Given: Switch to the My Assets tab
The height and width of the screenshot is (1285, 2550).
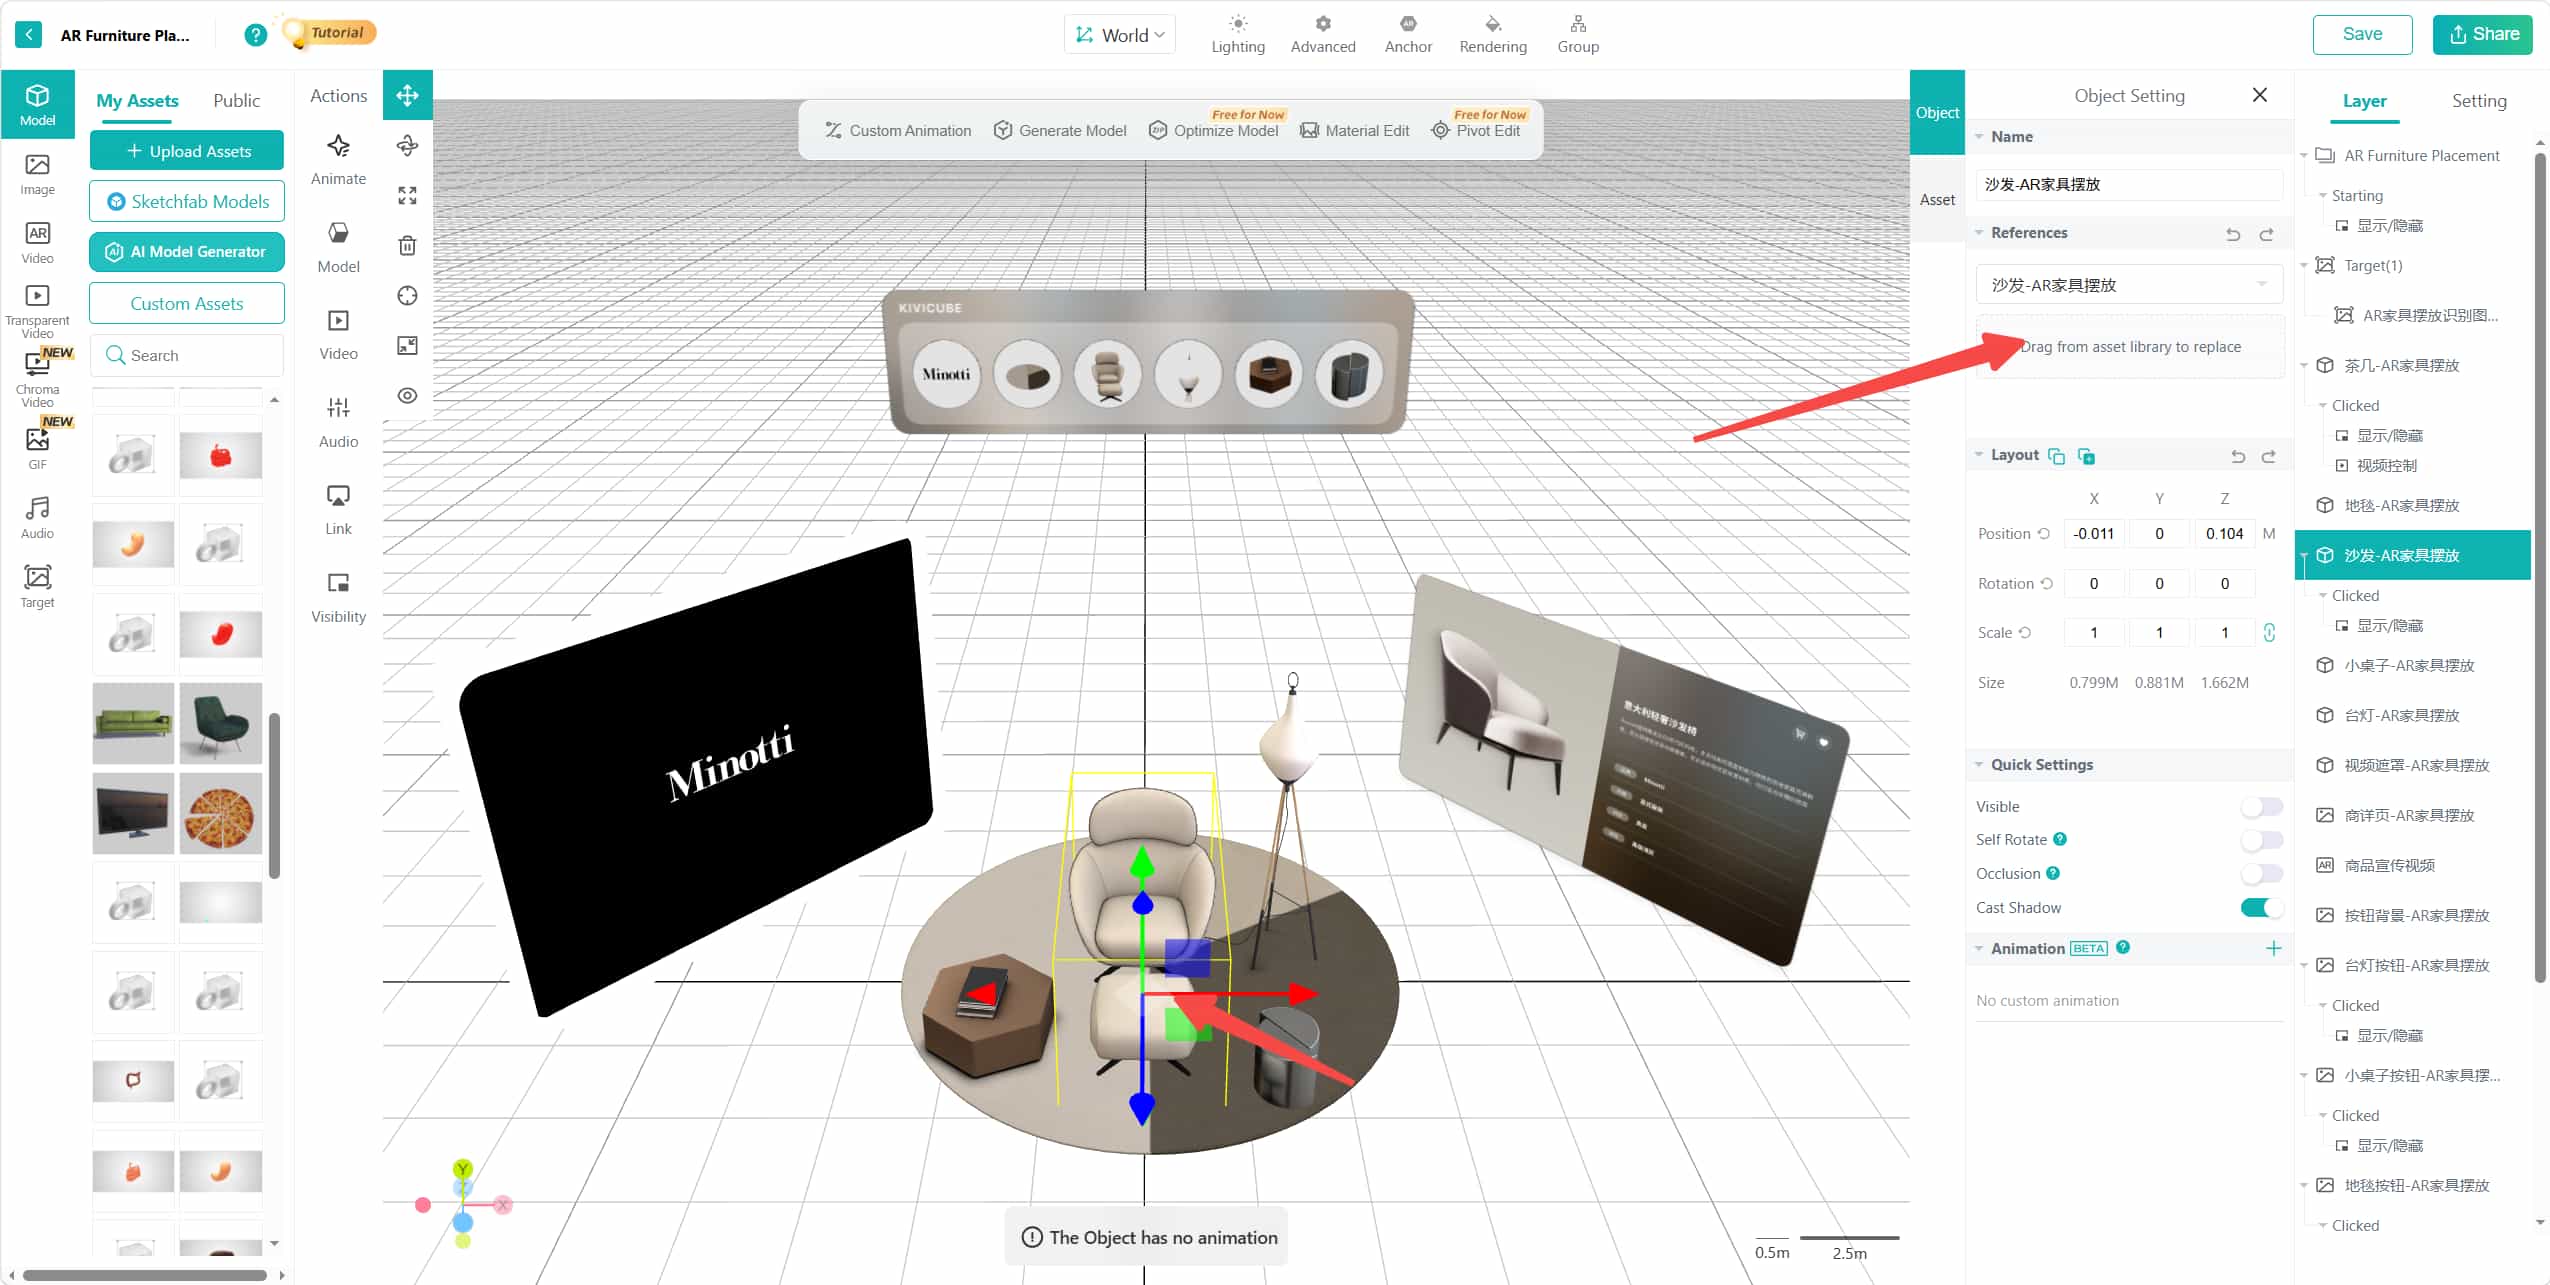Looking at the screenshot, I should point(137,101).
